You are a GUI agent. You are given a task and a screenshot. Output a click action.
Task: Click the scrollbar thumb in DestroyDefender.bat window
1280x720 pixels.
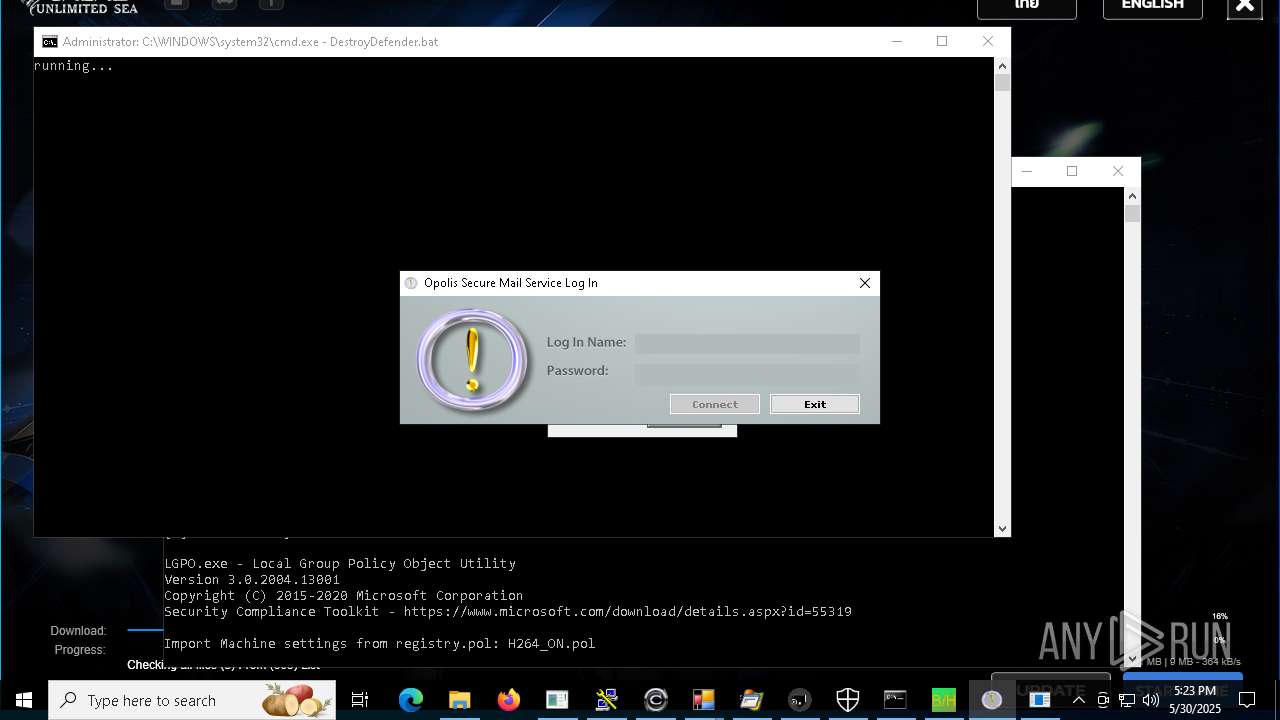[x=1002, y=83]
